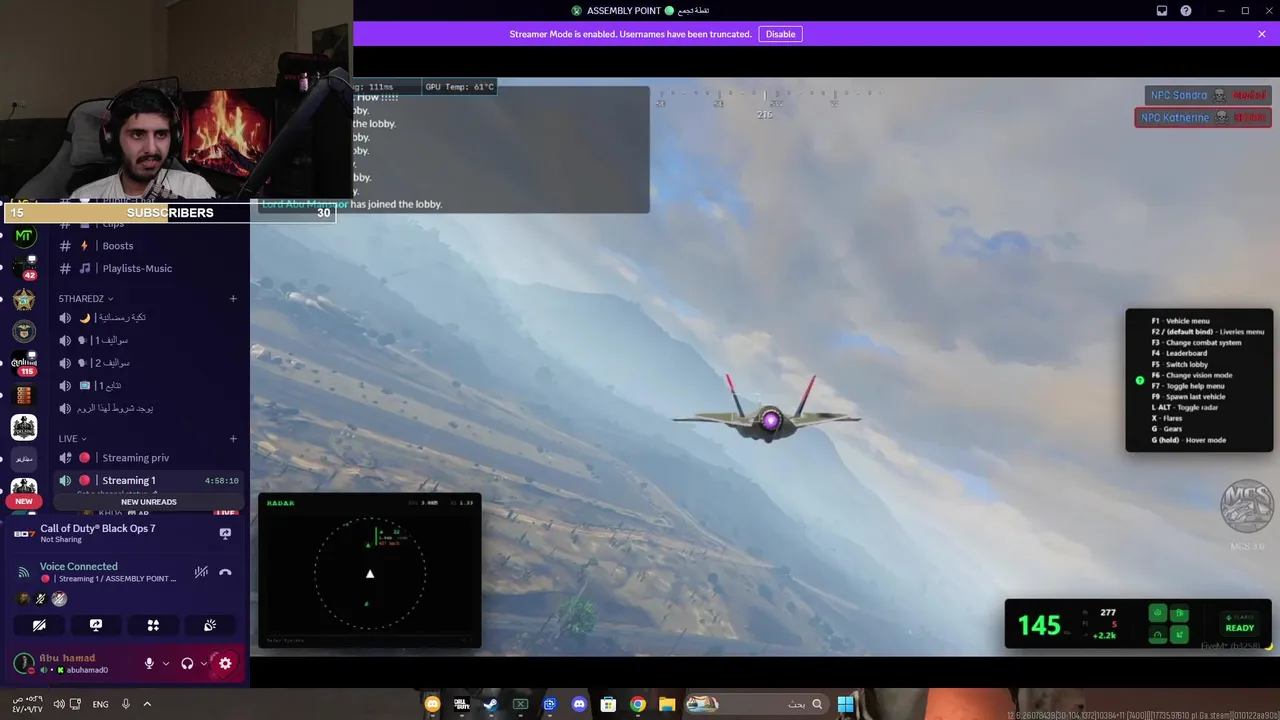1280x720 pixels.
Task: Join the Streaming priv voice channel
Action: [x=148, y=458]
